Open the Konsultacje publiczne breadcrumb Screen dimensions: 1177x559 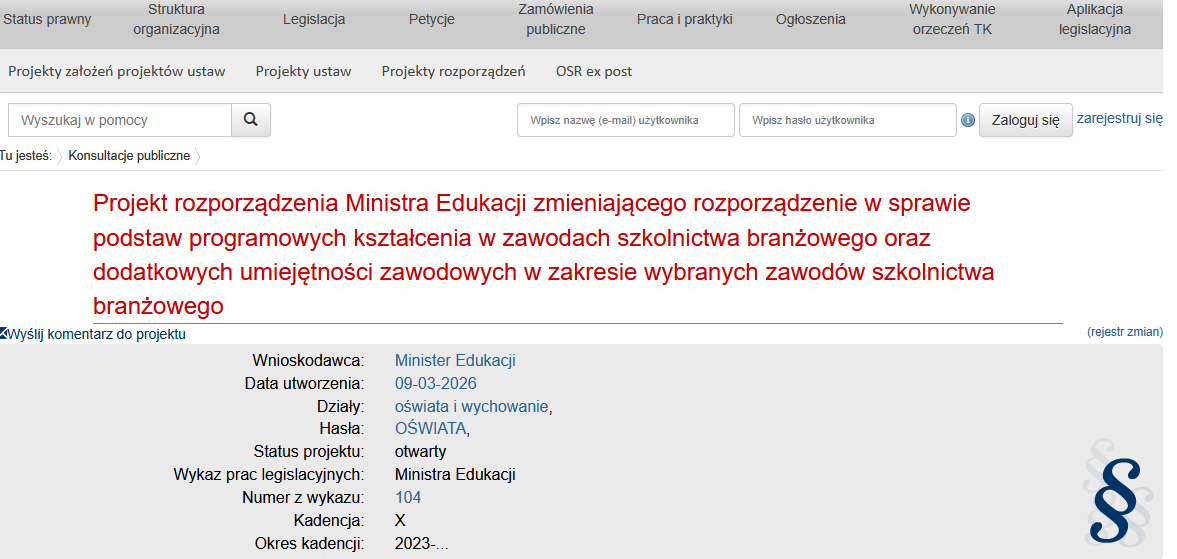pos(129,156)
